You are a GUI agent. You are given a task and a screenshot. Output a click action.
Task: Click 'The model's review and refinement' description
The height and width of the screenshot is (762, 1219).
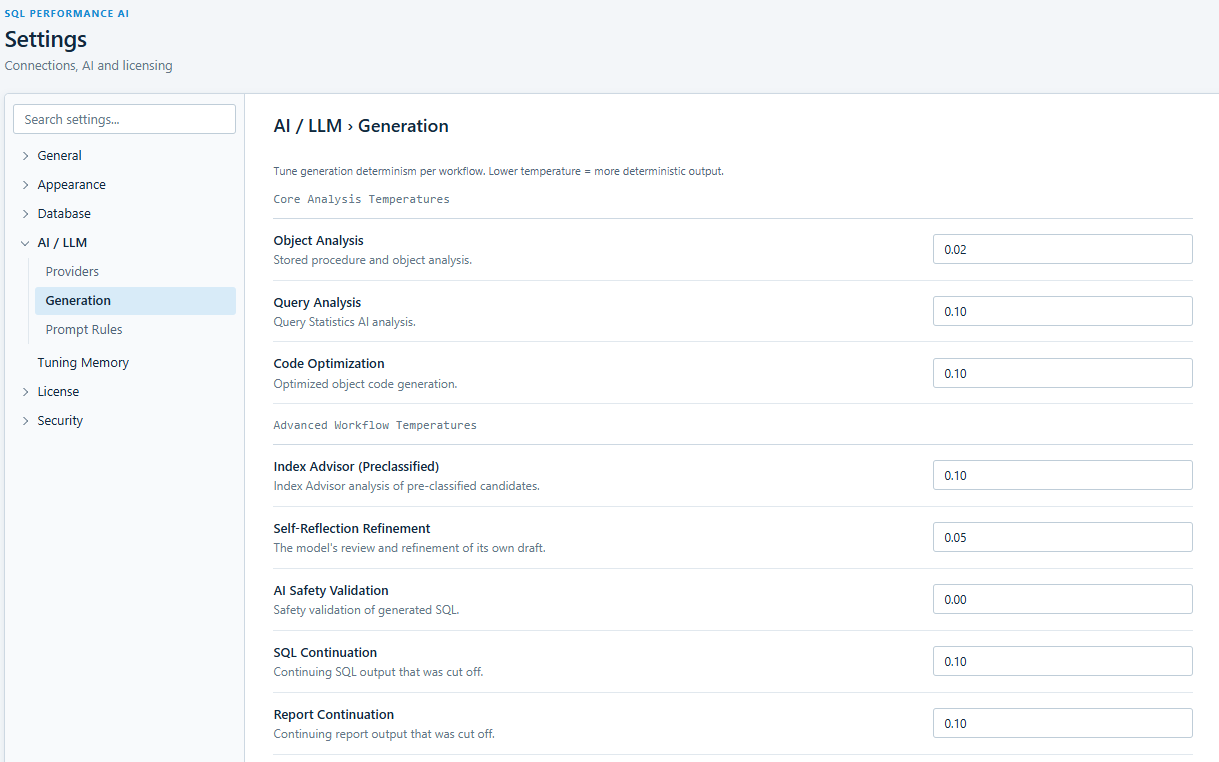(409, 548)
